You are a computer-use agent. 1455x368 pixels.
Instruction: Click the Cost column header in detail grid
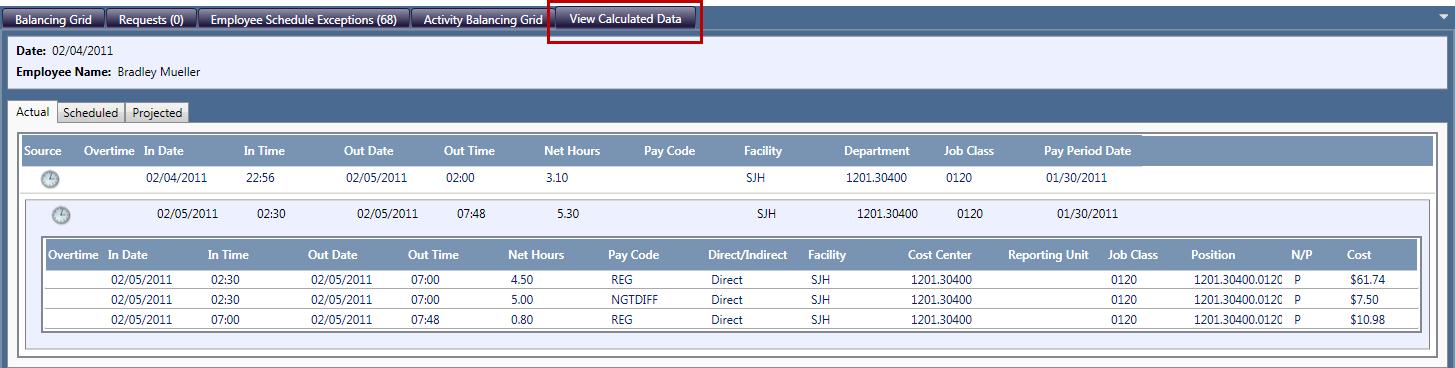click(1359, 255)
